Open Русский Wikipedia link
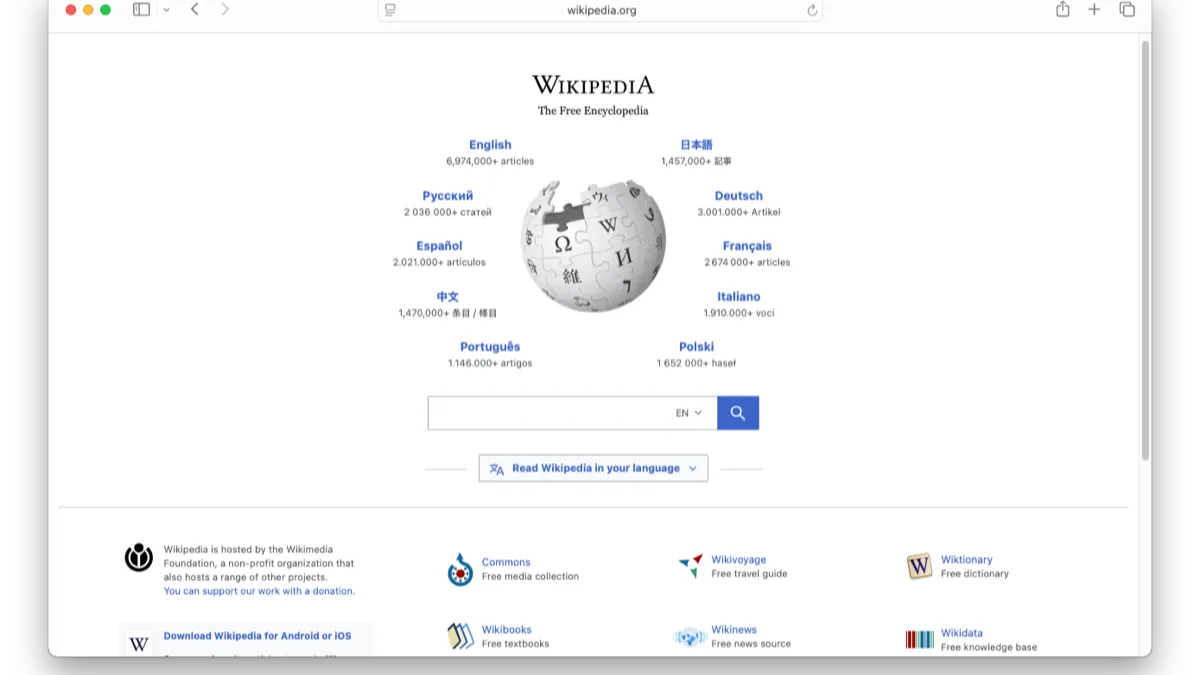The image size is (1200, 675). [x=448, y=196]
